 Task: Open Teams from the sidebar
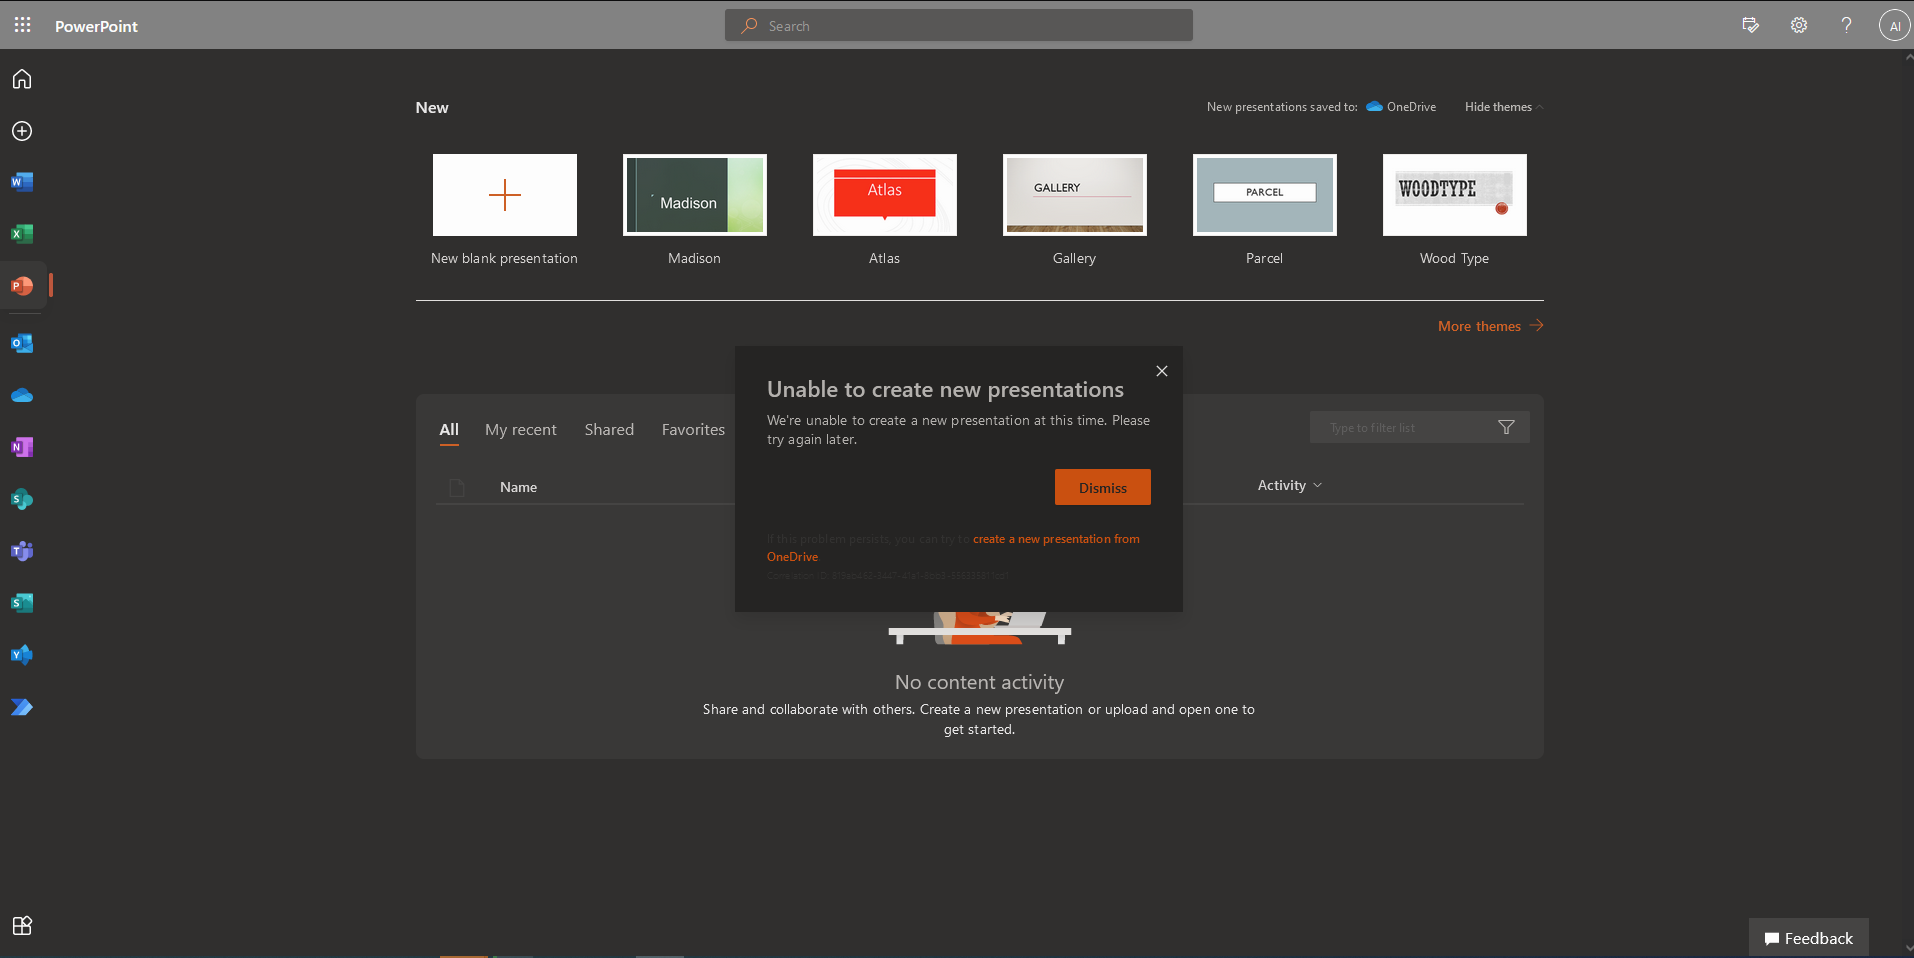(22, 551)
